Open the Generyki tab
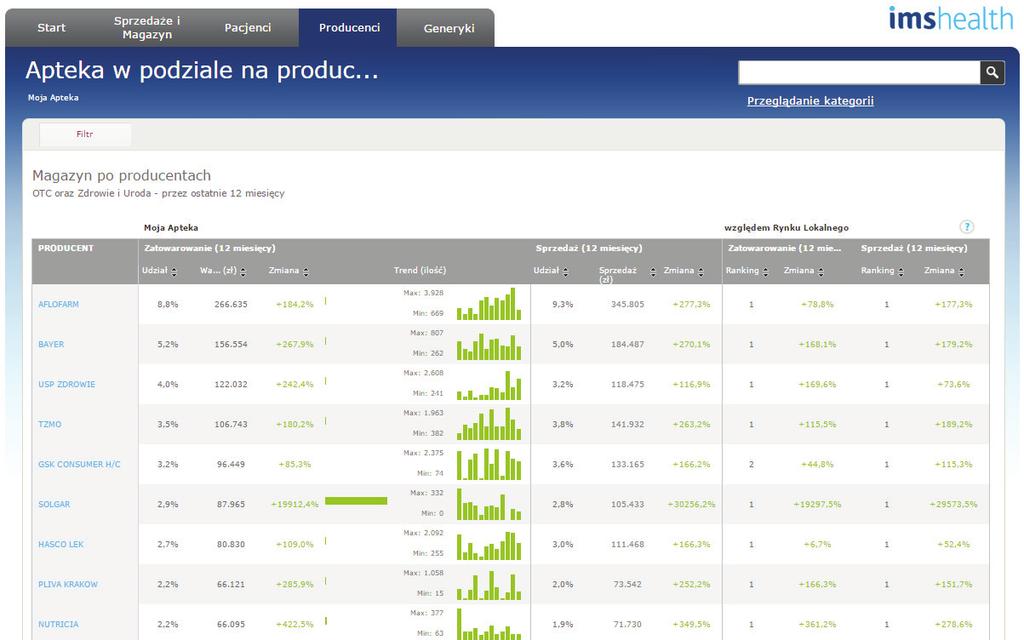 tap(449, 27)
